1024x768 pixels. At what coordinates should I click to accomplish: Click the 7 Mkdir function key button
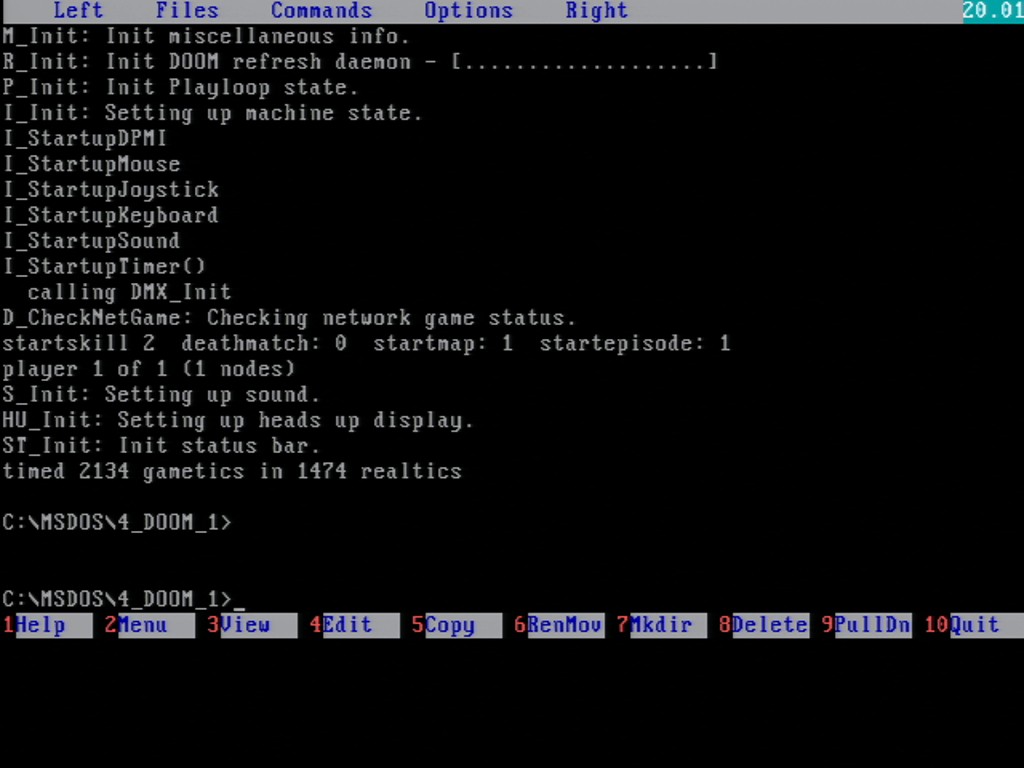click(x=662, y=625)
